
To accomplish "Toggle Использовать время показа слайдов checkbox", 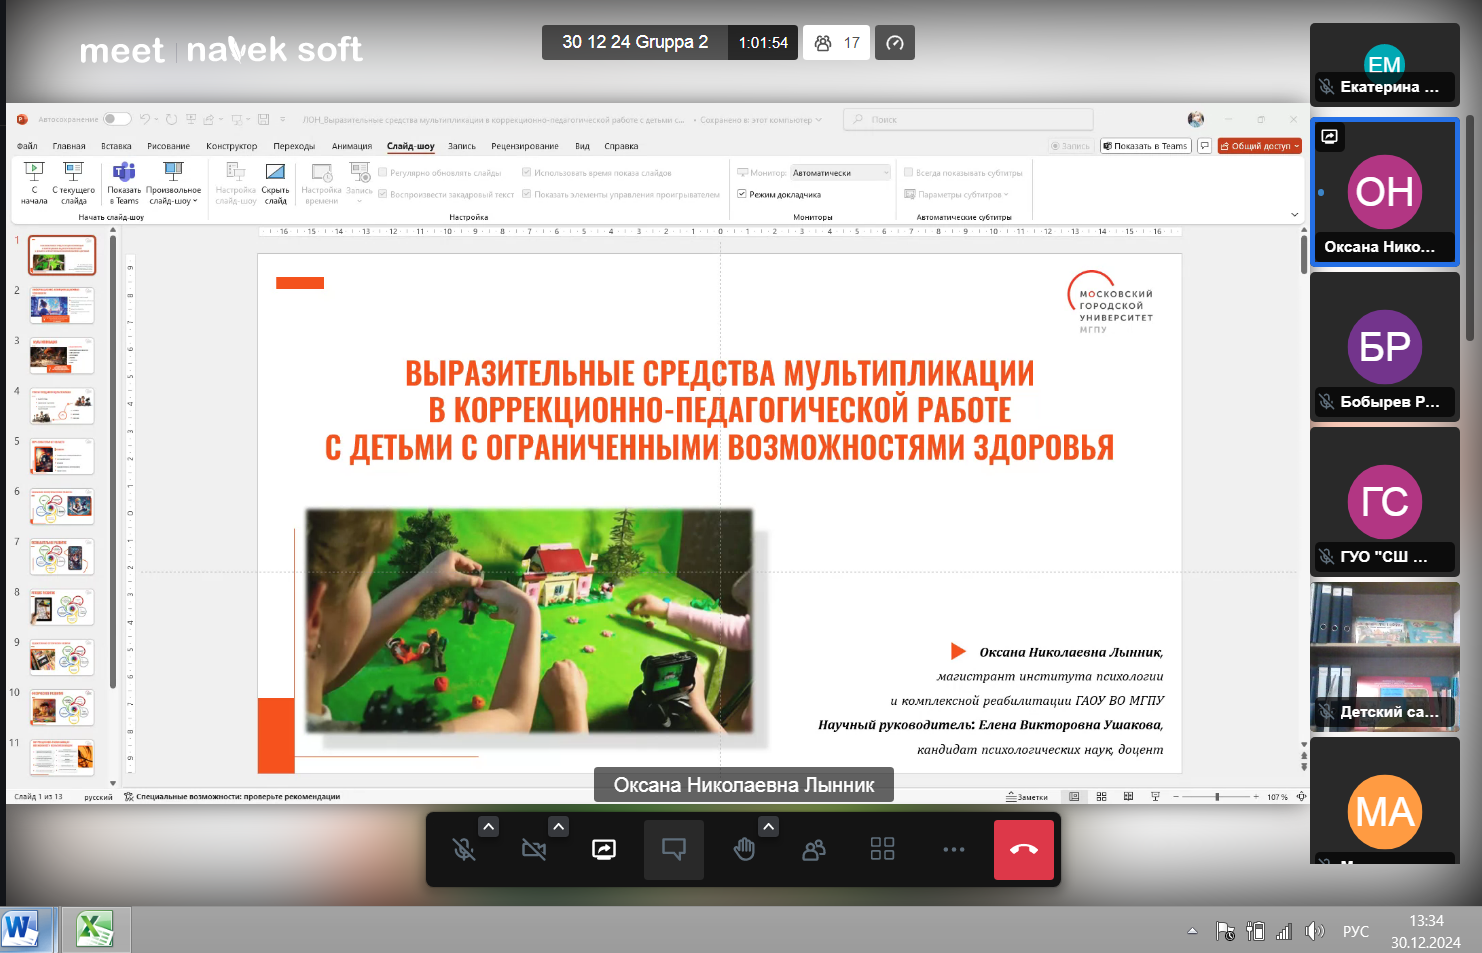I will [527, 173].
